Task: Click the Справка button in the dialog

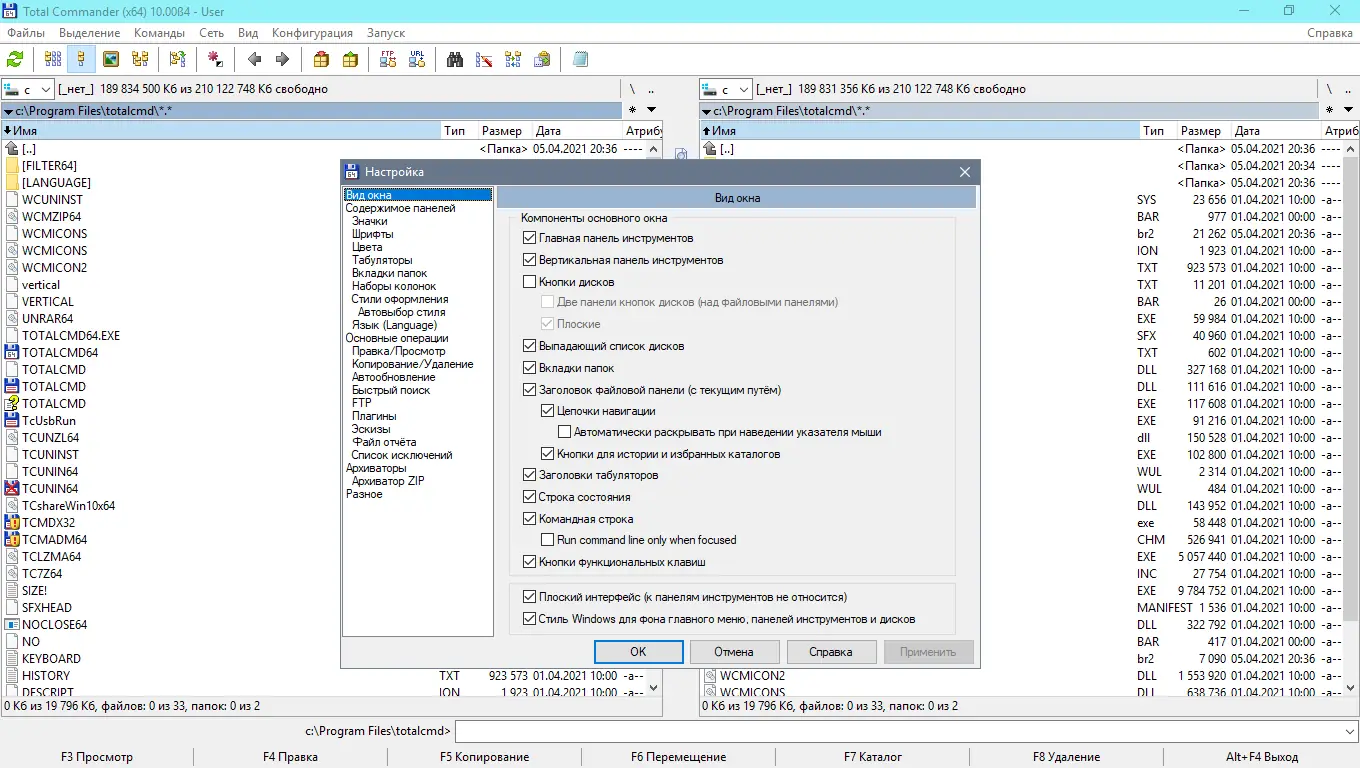Action: (x=832, y=651)
